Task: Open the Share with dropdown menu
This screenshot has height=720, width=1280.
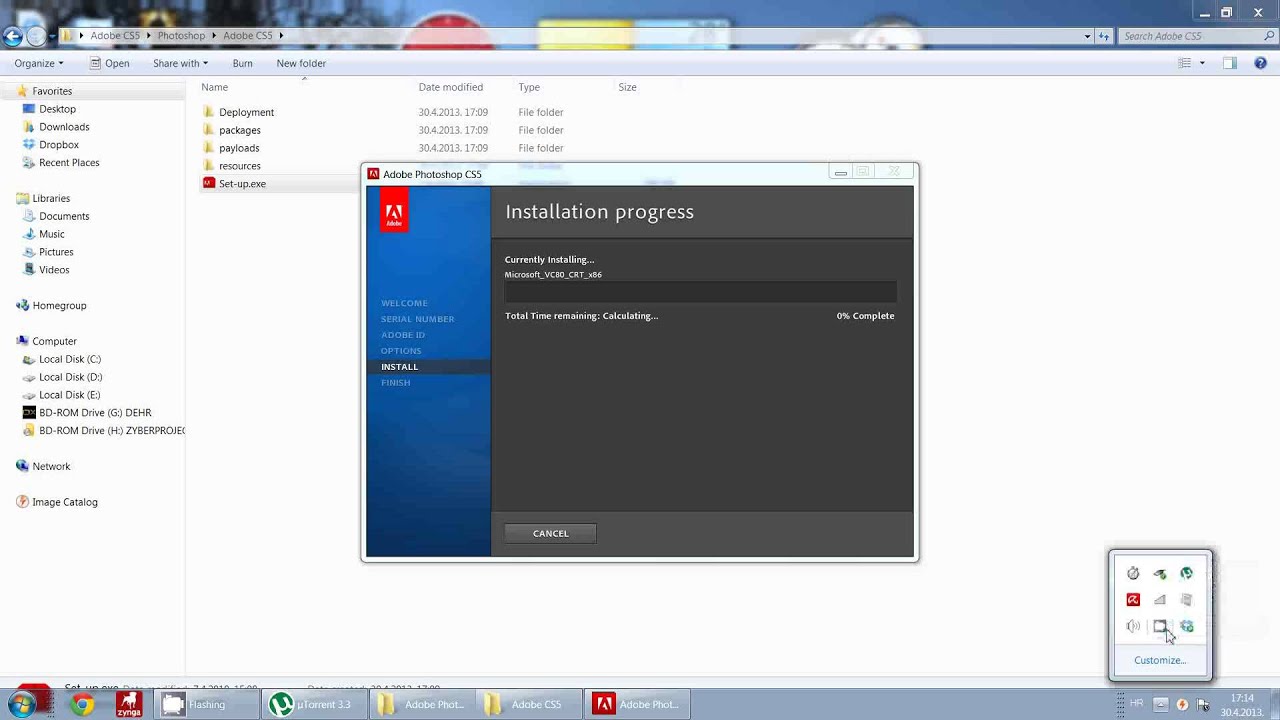Action: point(180,63)
